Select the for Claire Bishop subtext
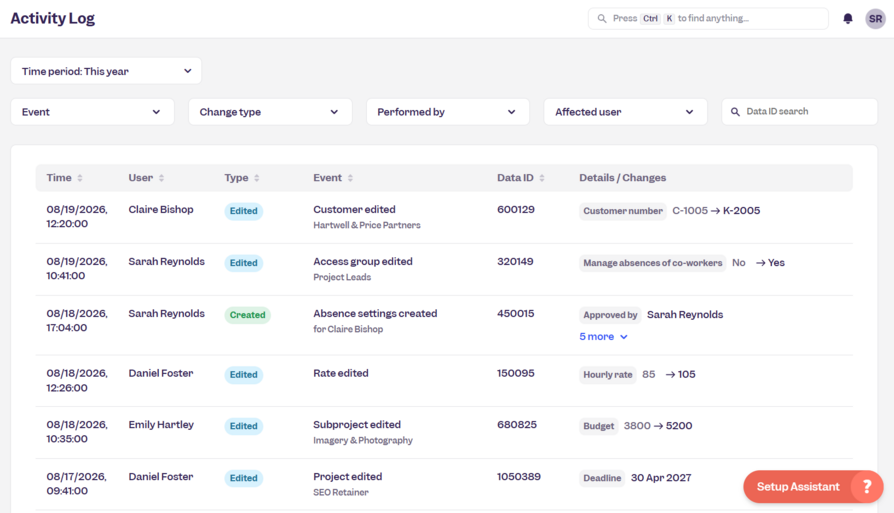 (x=348, y=329)
